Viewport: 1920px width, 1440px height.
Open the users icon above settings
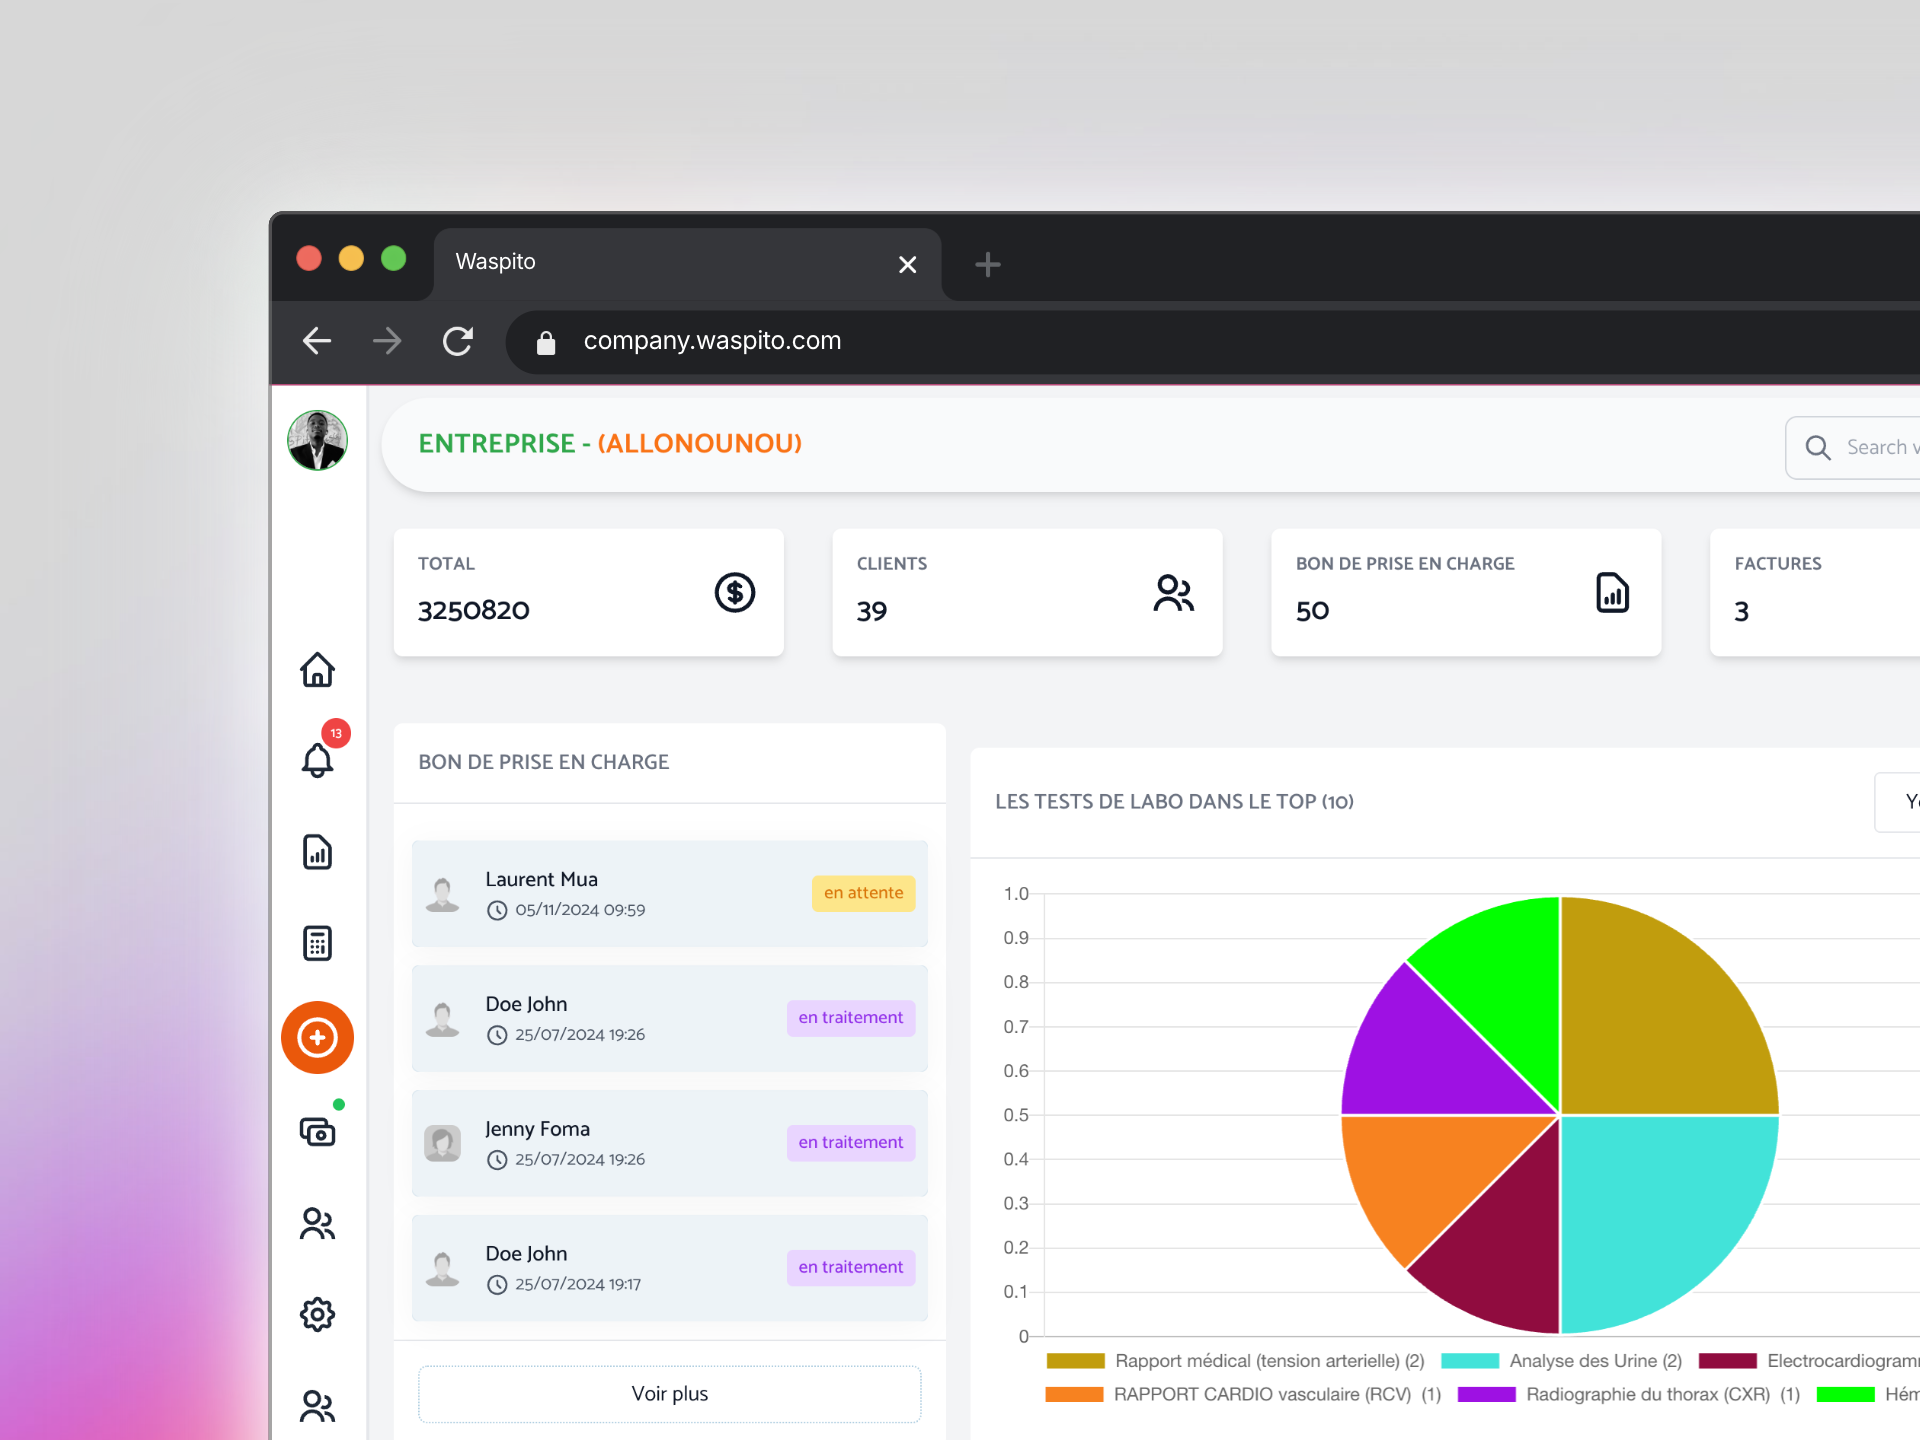(317, 1223)
